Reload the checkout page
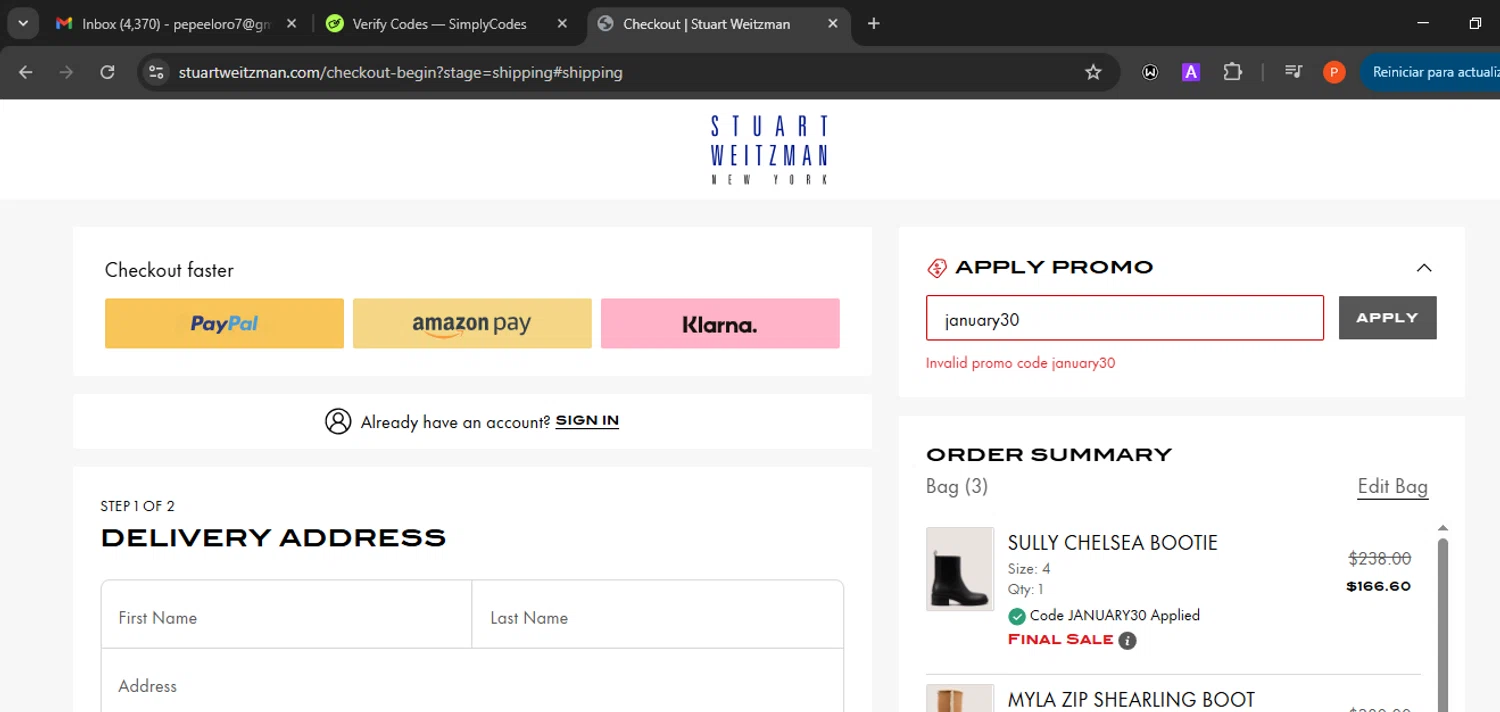The image size is (1500, 712). pos(107,72)
